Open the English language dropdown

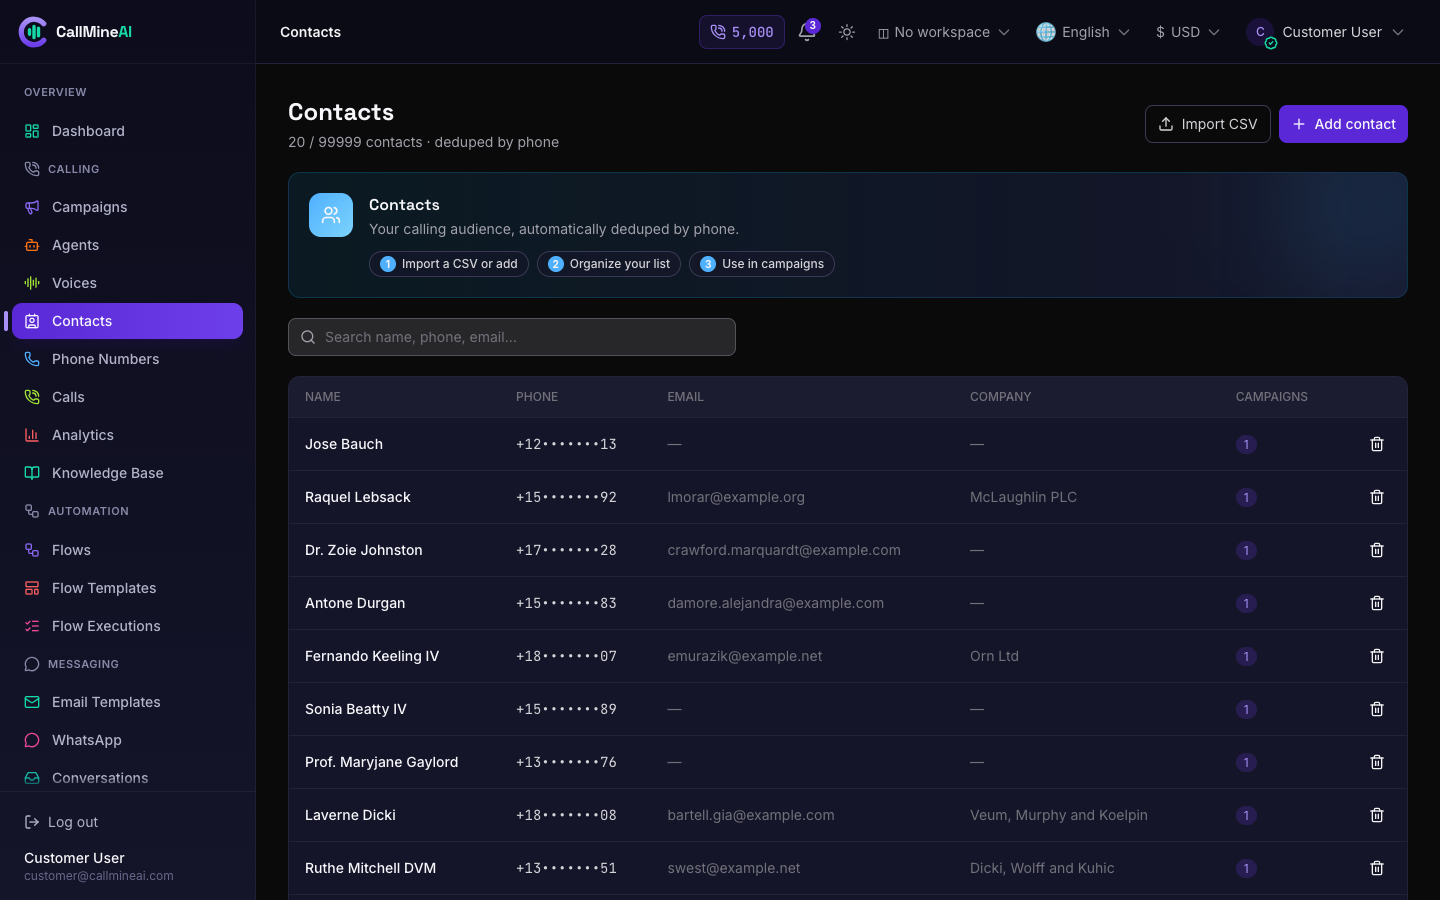tap(1084, 32)
